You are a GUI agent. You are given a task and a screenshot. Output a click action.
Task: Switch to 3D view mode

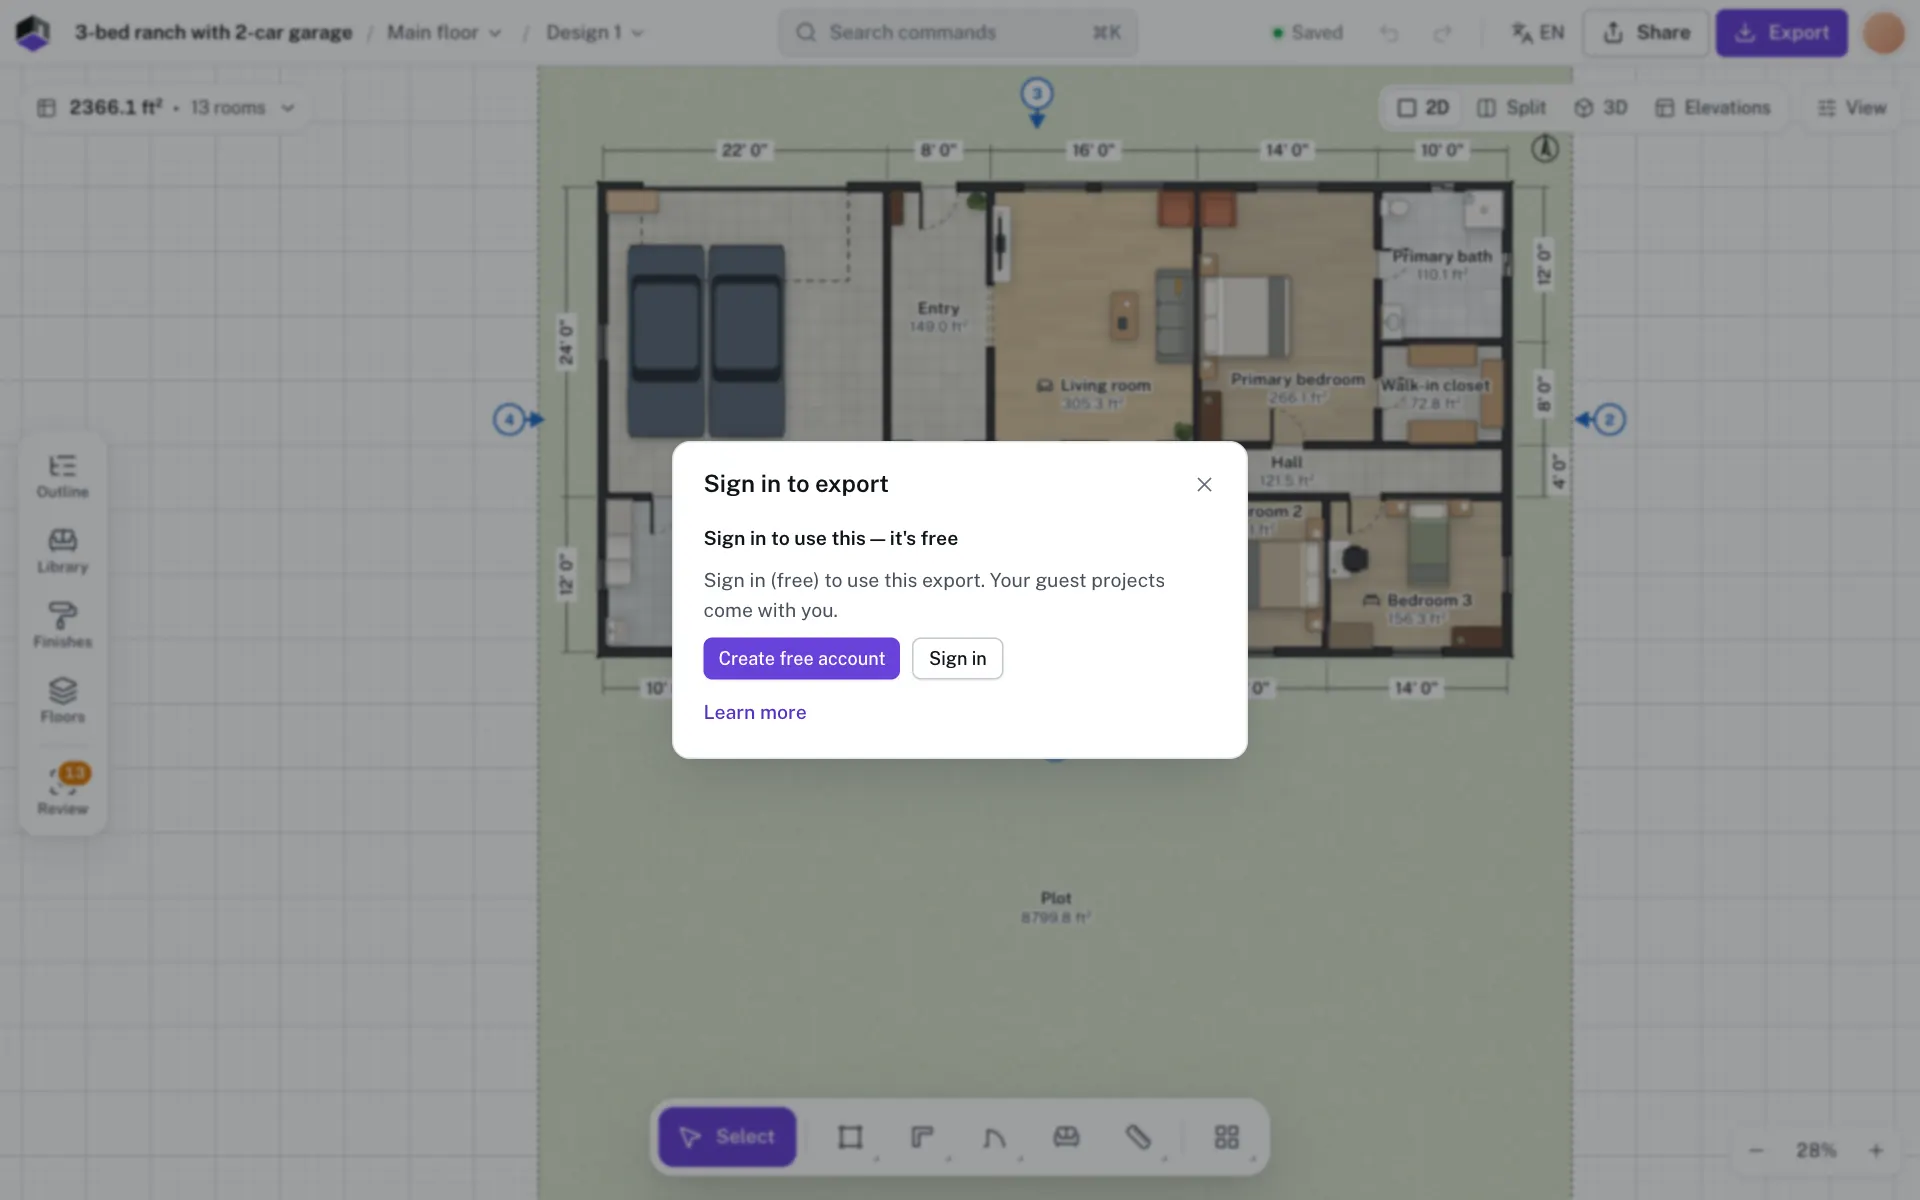(1601, 108)
